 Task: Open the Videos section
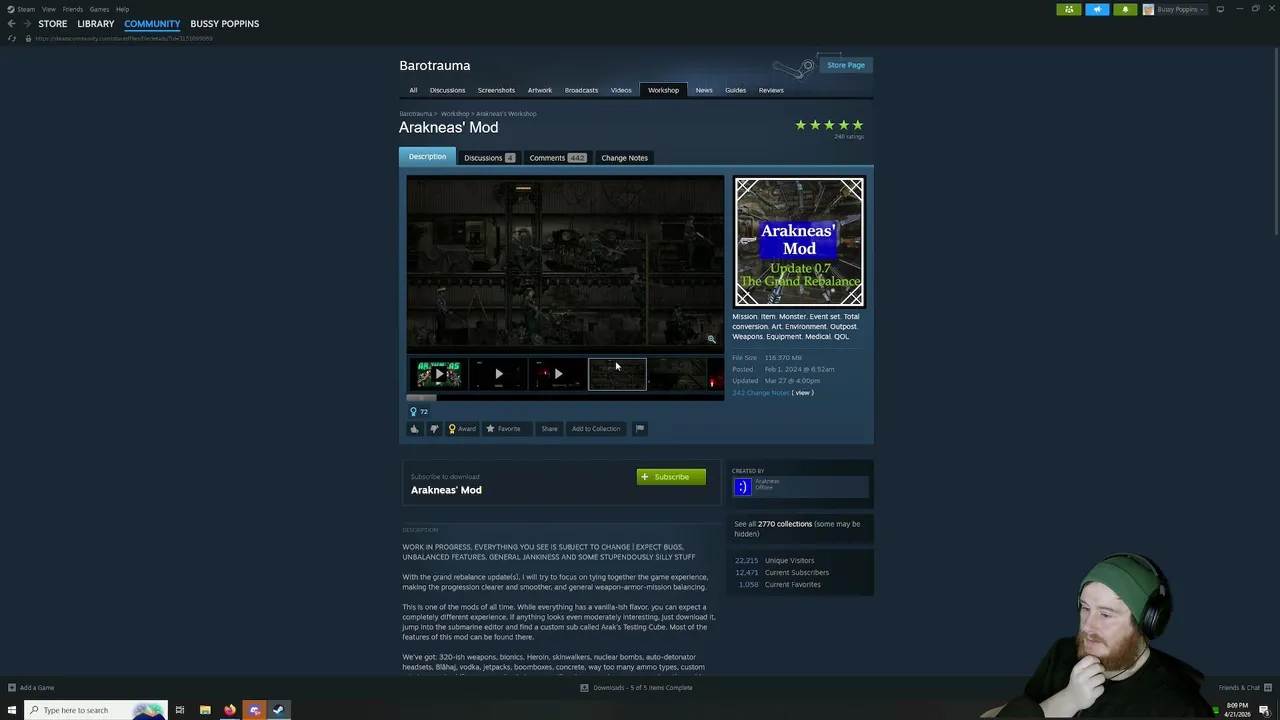click(x=621, y=90)
